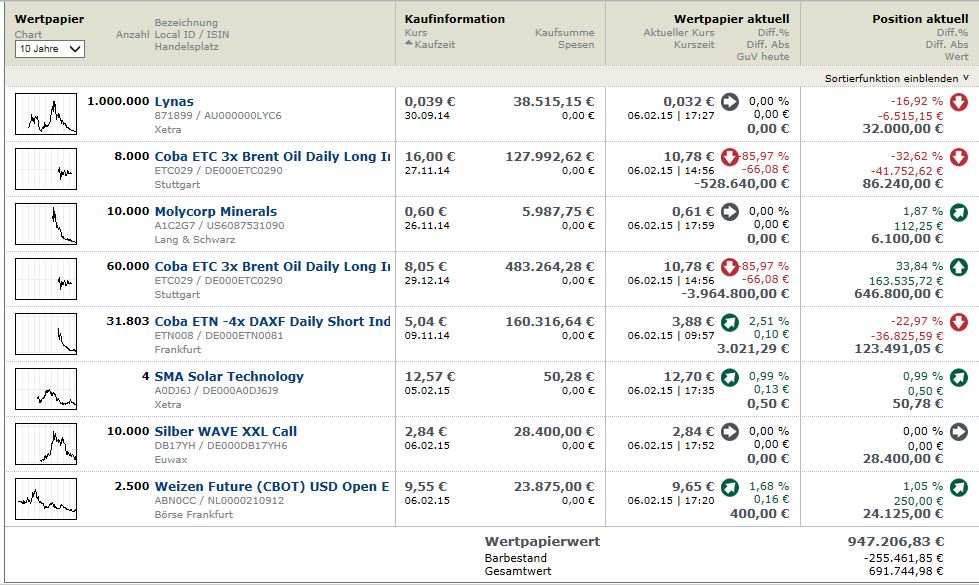The height and width of the screenshot is (585, 979).
Task: Open Weizen Future (CBOT) USD link
Action: click(x=272, y=486)
